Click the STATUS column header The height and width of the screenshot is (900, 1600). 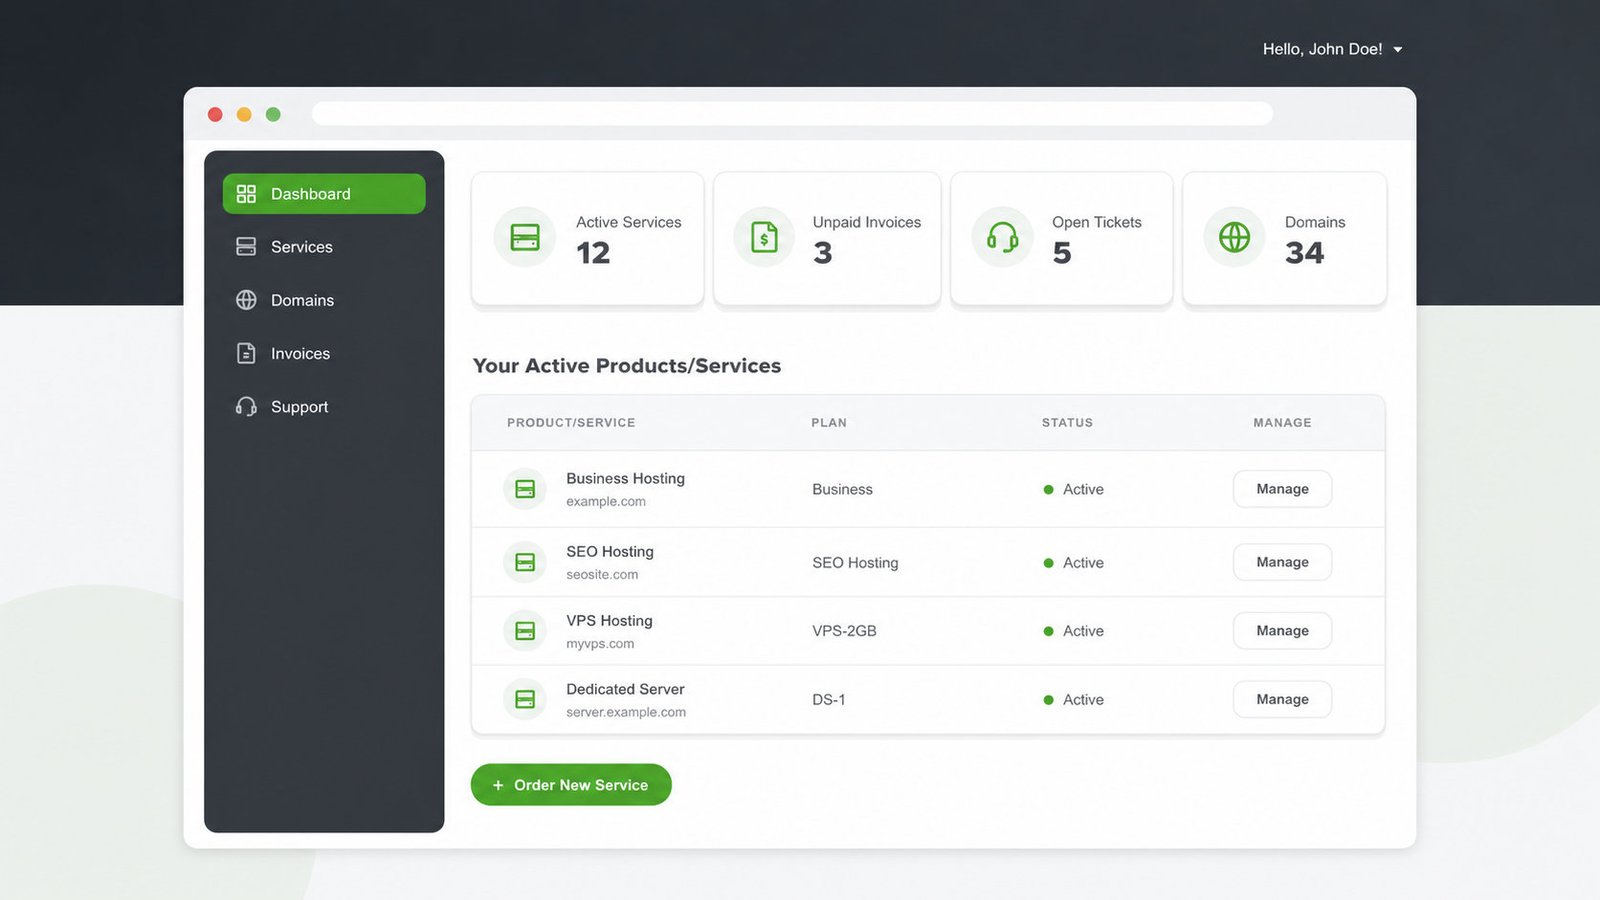tap(1067, 423)
